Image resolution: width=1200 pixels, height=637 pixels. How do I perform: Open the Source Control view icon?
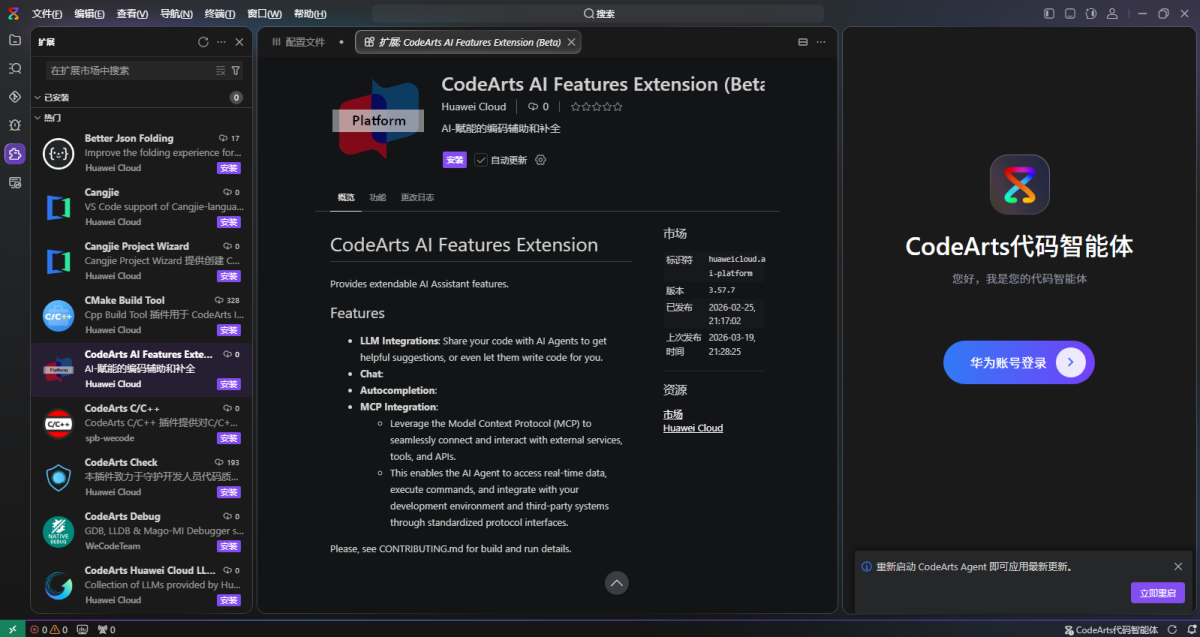coord(15,97)
